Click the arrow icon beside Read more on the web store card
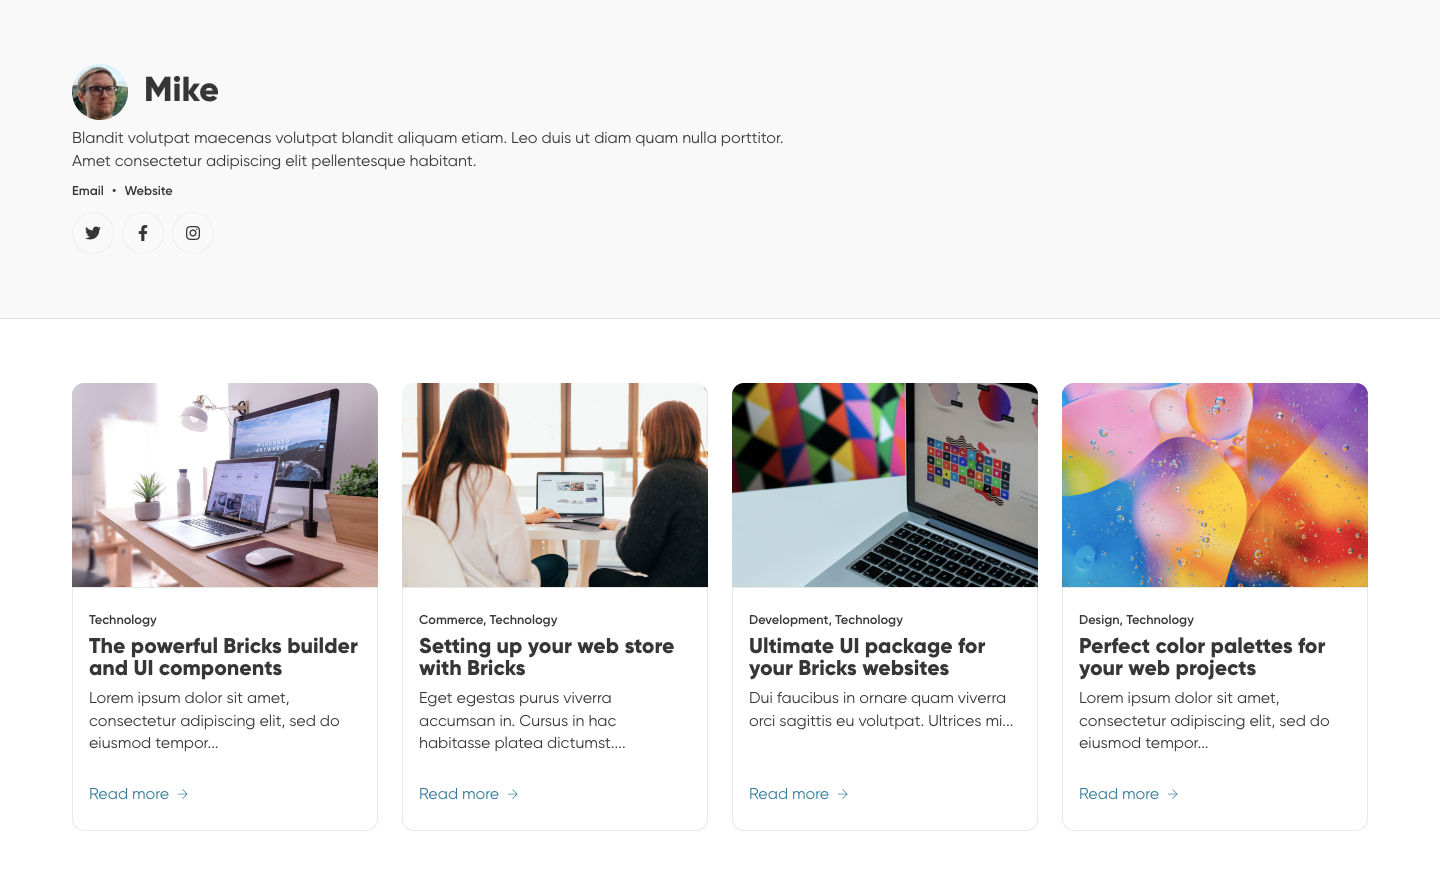Screen dimensions: 1440x879 [x=513, y=794]
